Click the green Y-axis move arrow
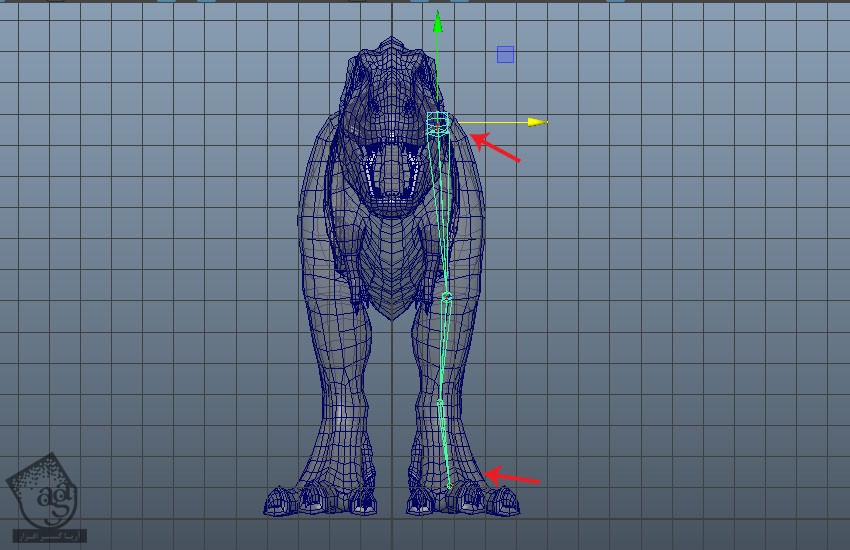Image resolution: width=850 pixels, height=550 pixels. 437,23
